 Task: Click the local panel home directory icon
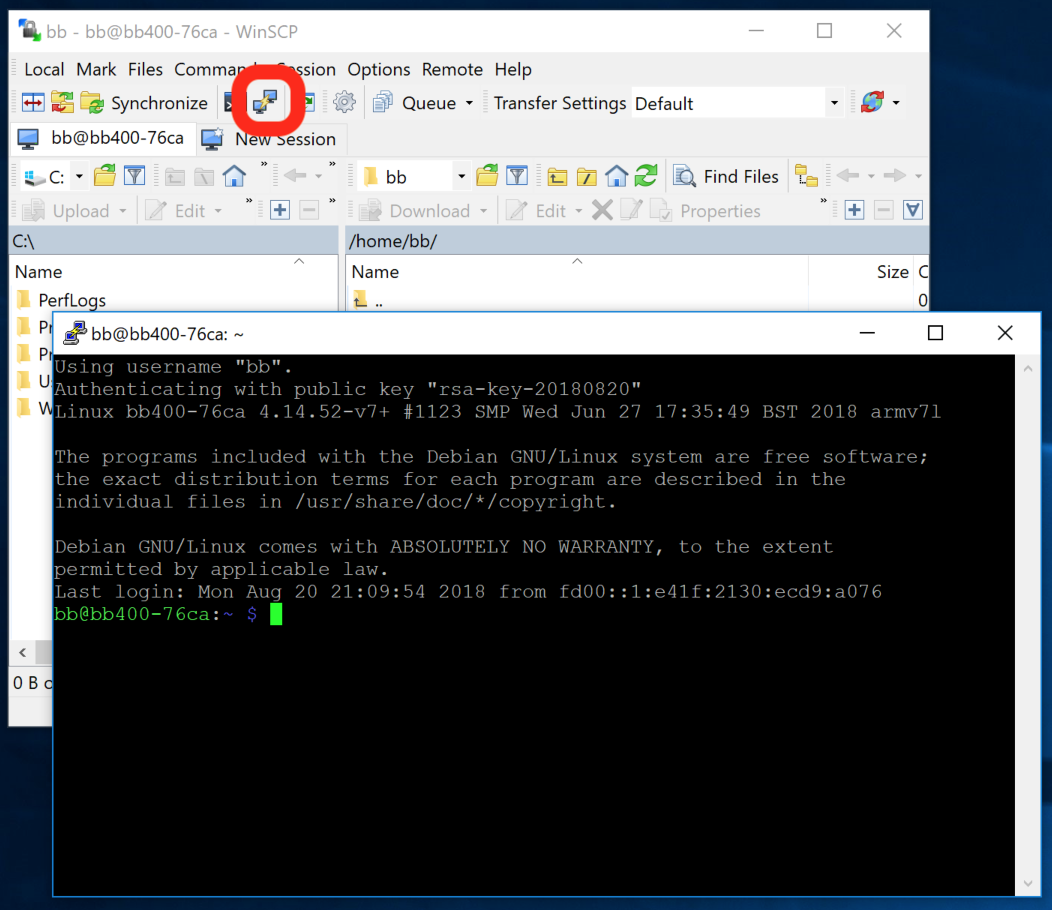tap(234, 177)
